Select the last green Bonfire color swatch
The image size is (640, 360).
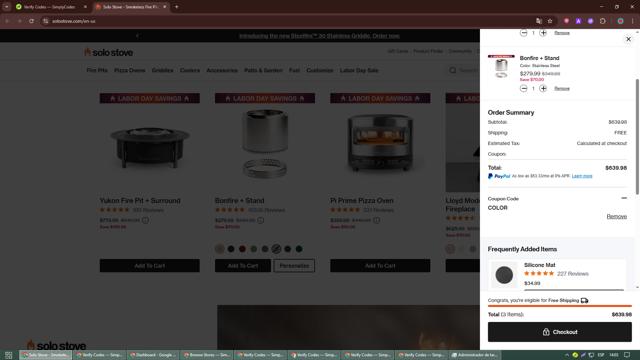pos(299,249)
